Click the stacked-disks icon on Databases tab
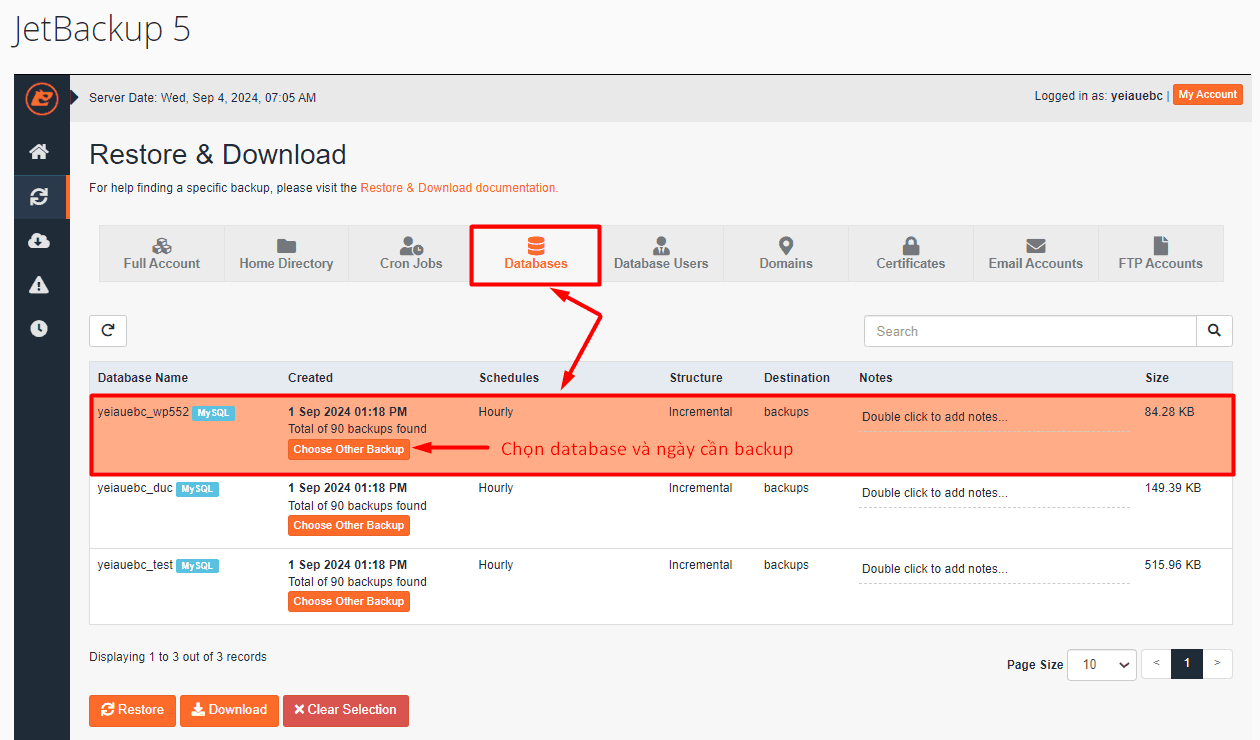The image size is (1260, 740). click(535, 244)
